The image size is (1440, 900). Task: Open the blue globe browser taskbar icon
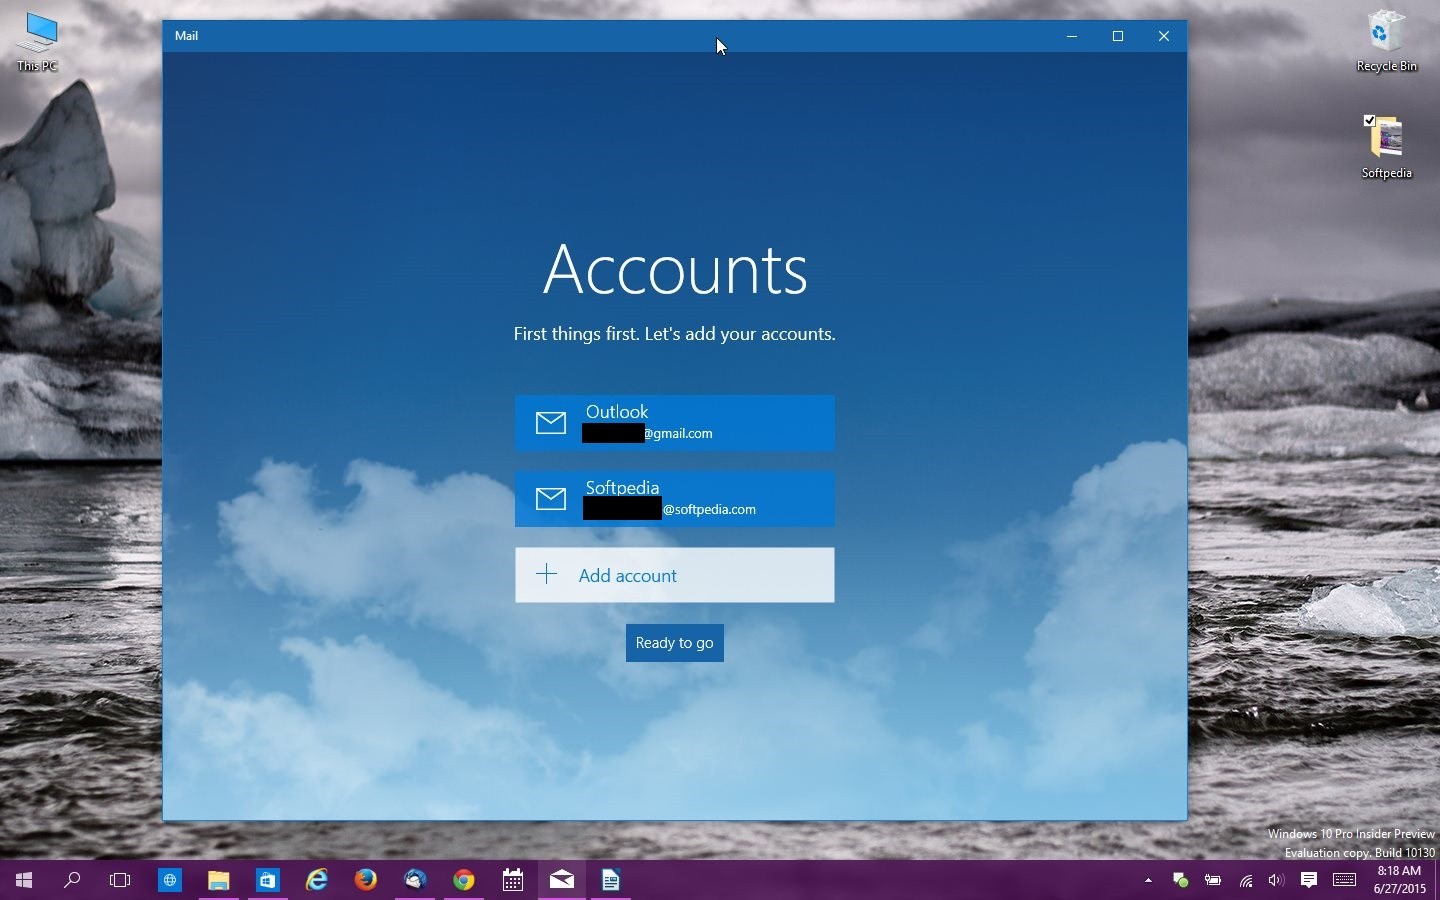170,880
